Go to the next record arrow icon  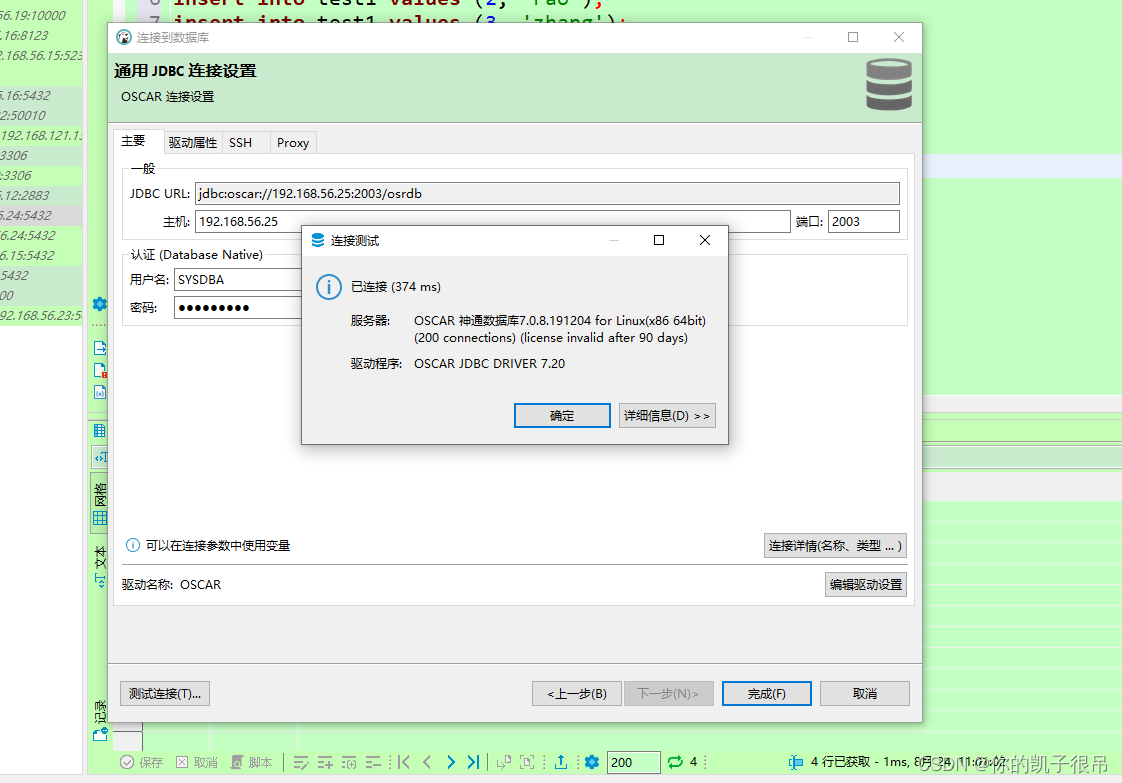pyautogui.click(x=450, y=762)
